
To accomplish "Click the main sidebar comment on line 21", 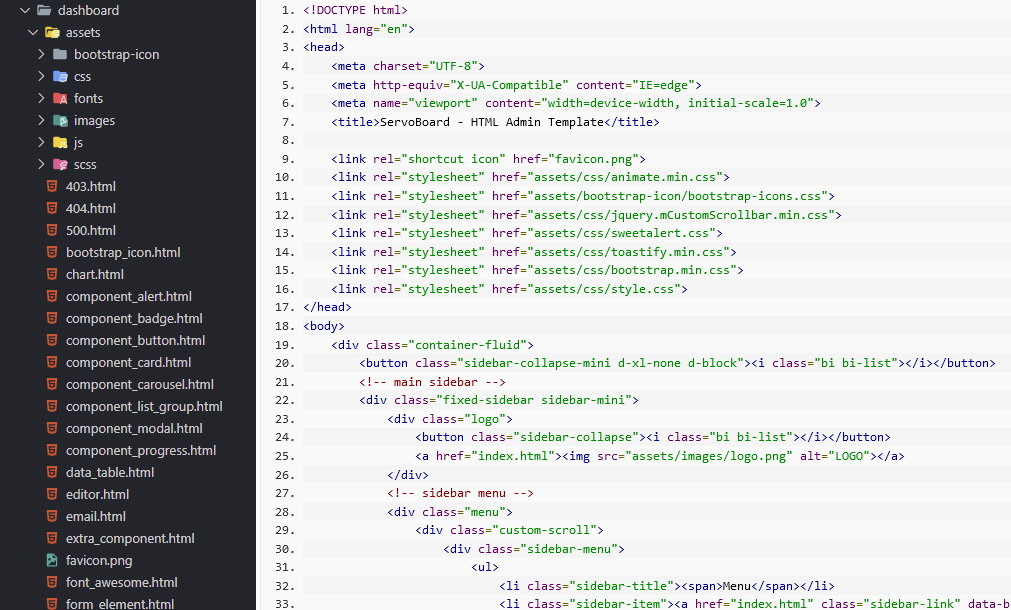I will [x=433, y=382].
